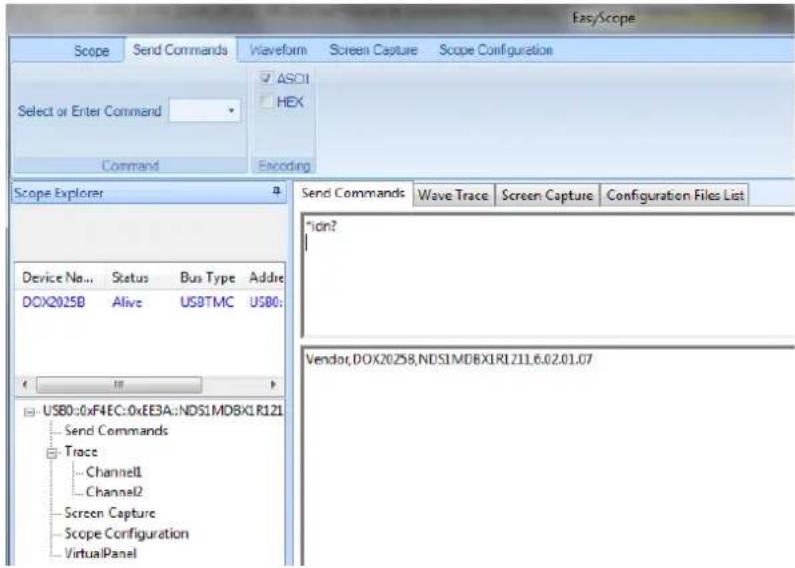
Task: Sort by Address column header
Action: click(x=266, y=278)
